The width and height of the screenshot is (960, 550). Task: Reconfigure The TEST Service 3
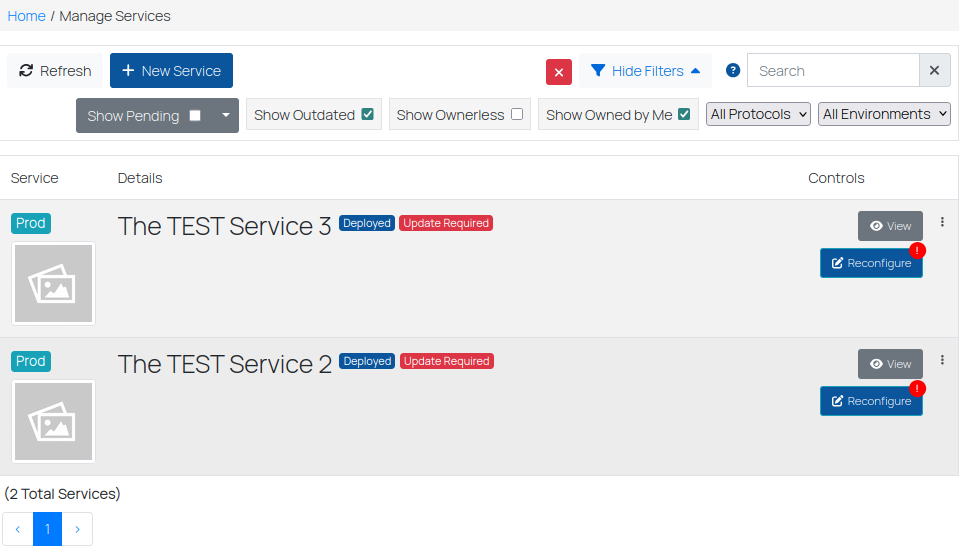pos(871,263)
